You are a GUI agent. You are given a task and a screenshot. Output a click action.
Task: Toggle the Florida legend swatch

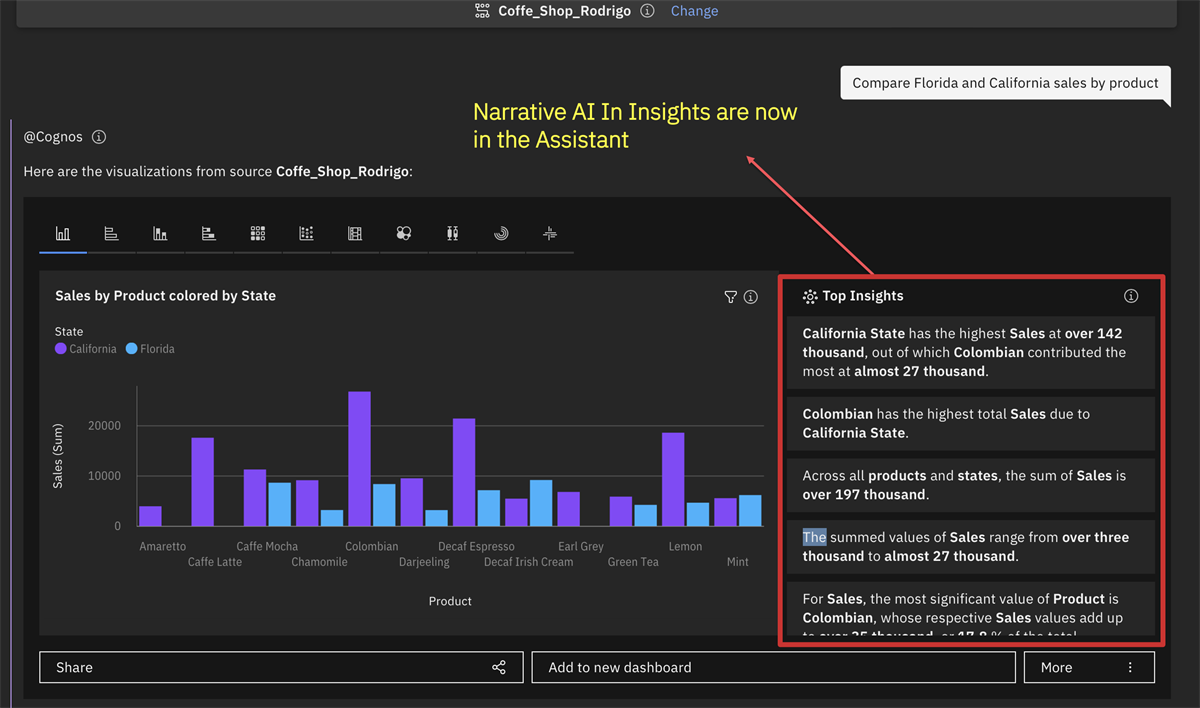tap(132, 348)
